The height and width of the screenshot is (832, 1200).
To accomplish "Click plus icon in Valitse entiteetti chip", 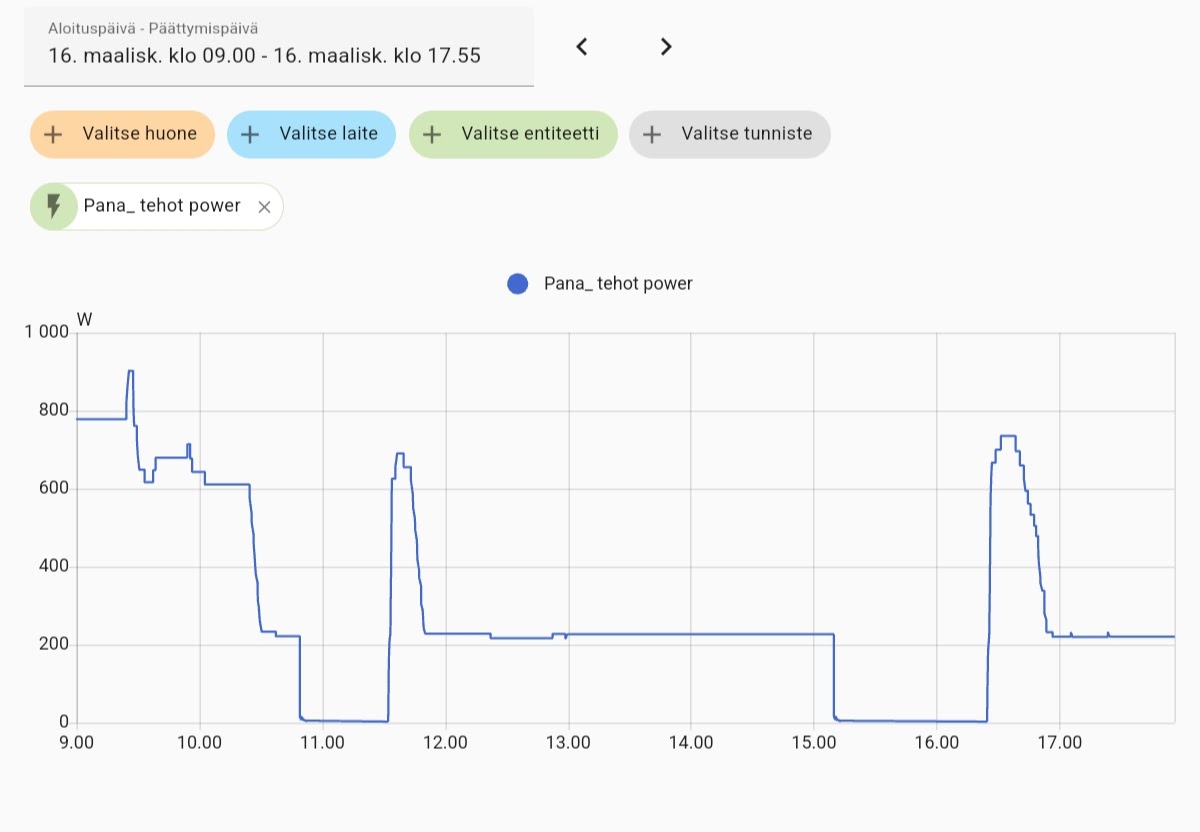I will point(432,134).
